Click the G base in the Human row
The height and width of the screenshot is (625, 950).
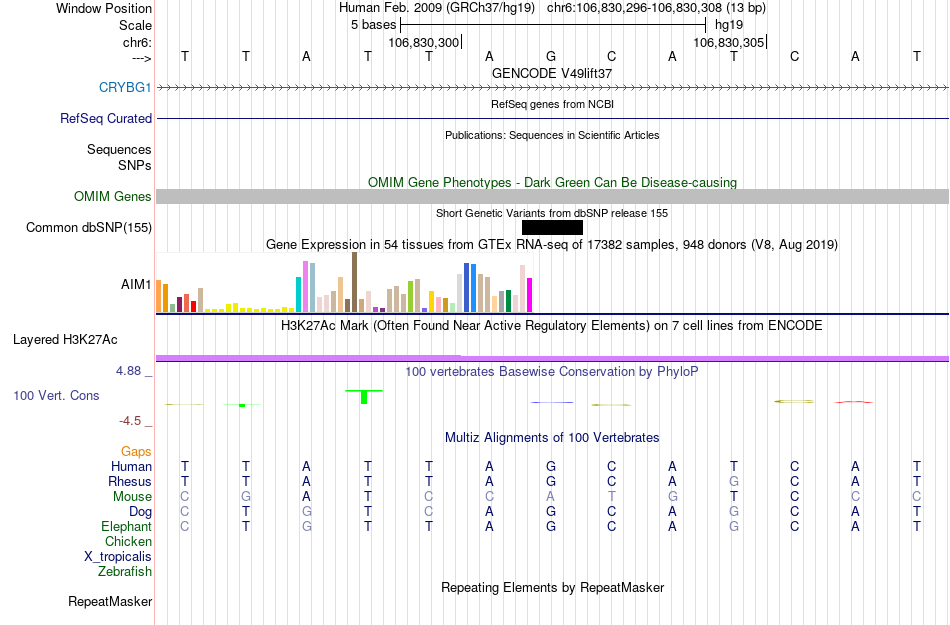551,466
